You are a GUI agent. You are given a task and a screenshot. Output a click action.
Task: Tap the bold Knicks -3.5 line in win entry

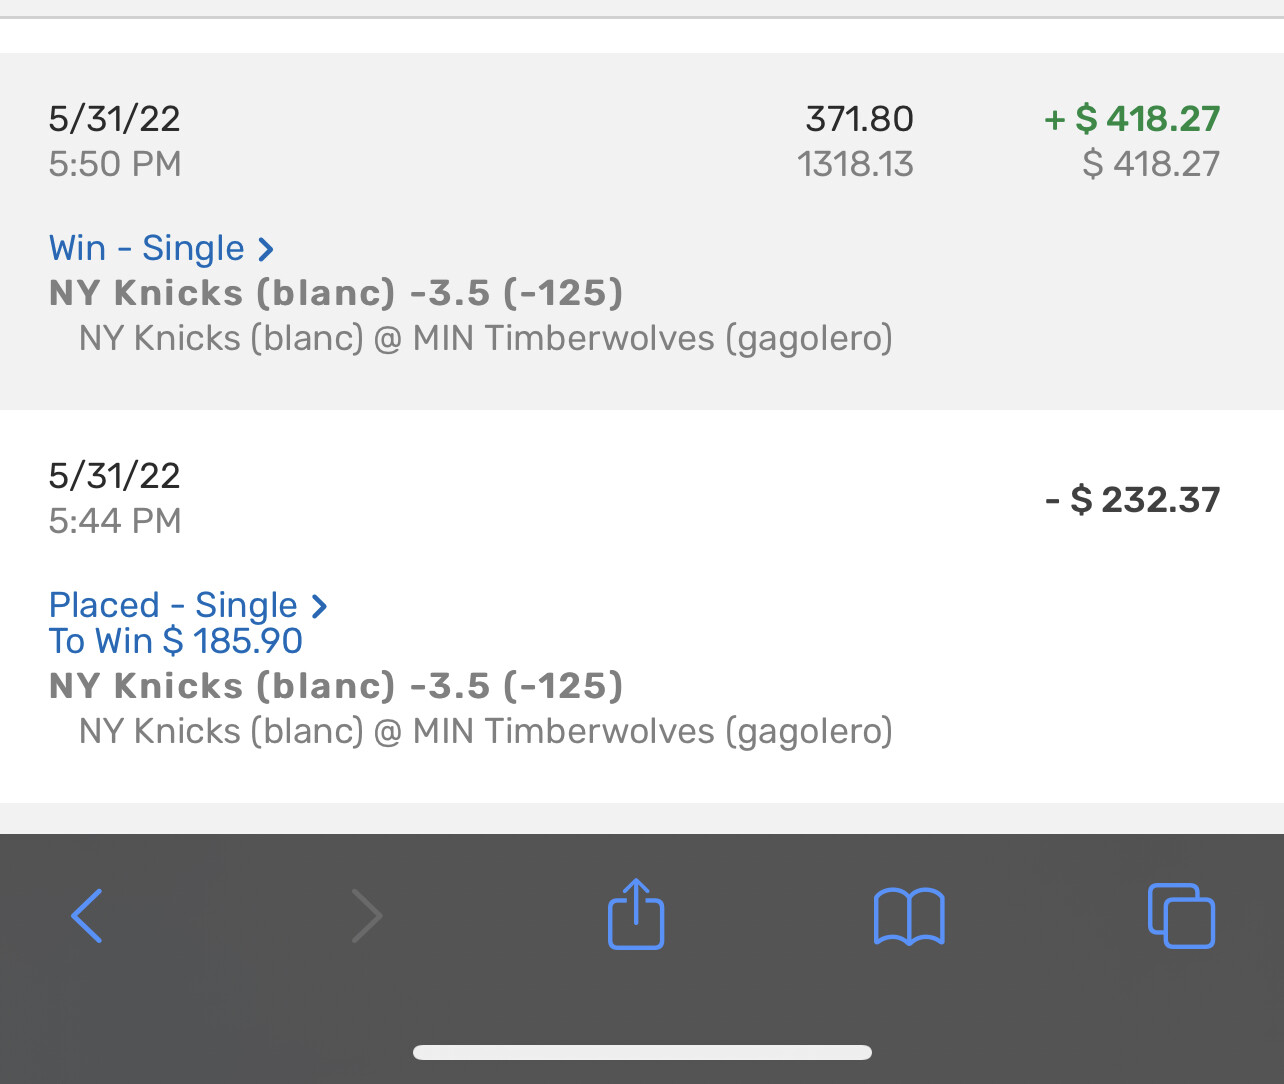click(336, 293)
